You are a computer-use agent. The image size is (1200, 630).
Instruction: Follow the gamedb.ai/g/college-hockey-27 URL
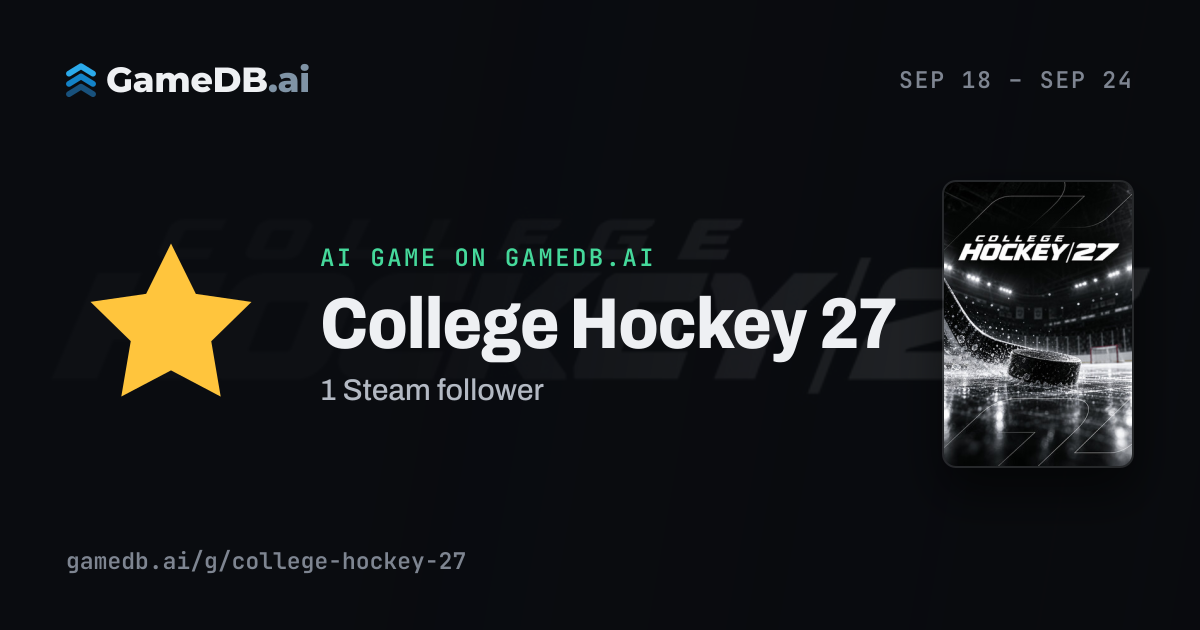[x=266, y=561]
